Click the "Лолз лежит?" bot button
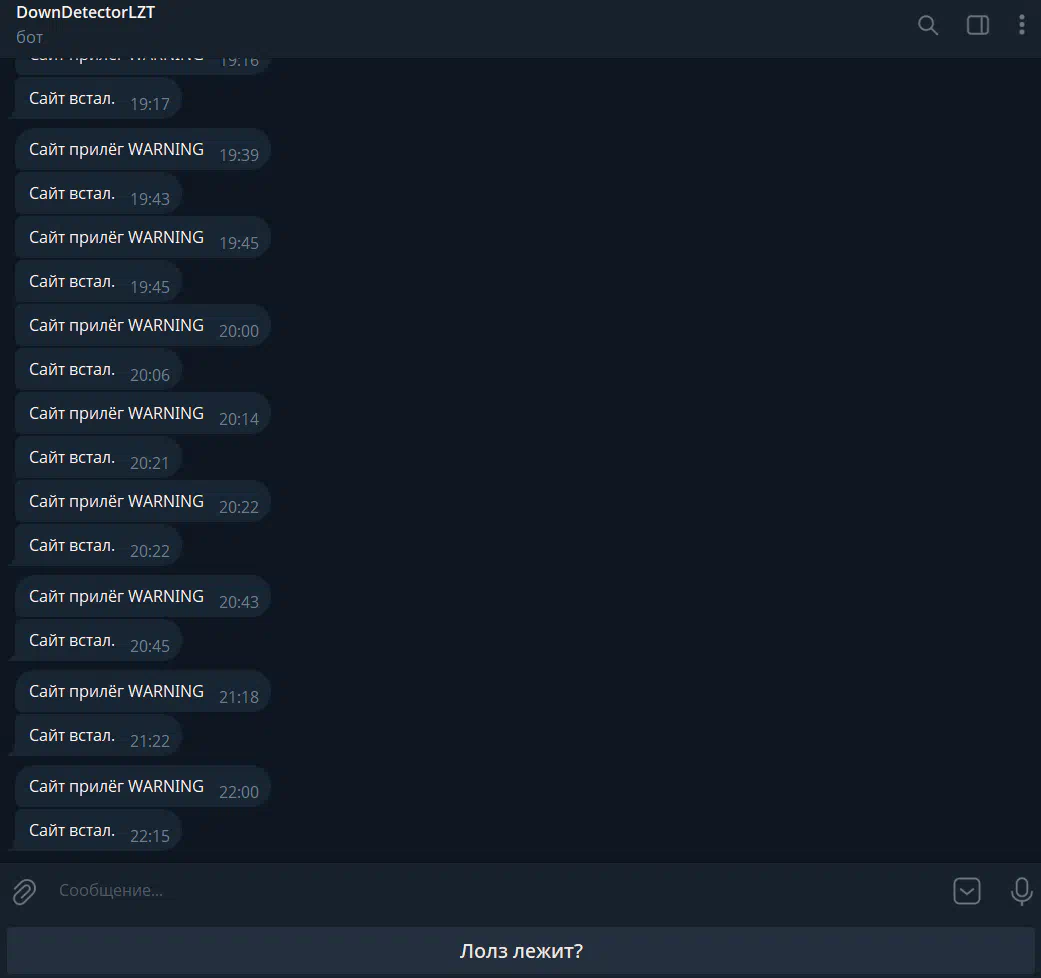 pyautogui.click(x=520, y=951)
